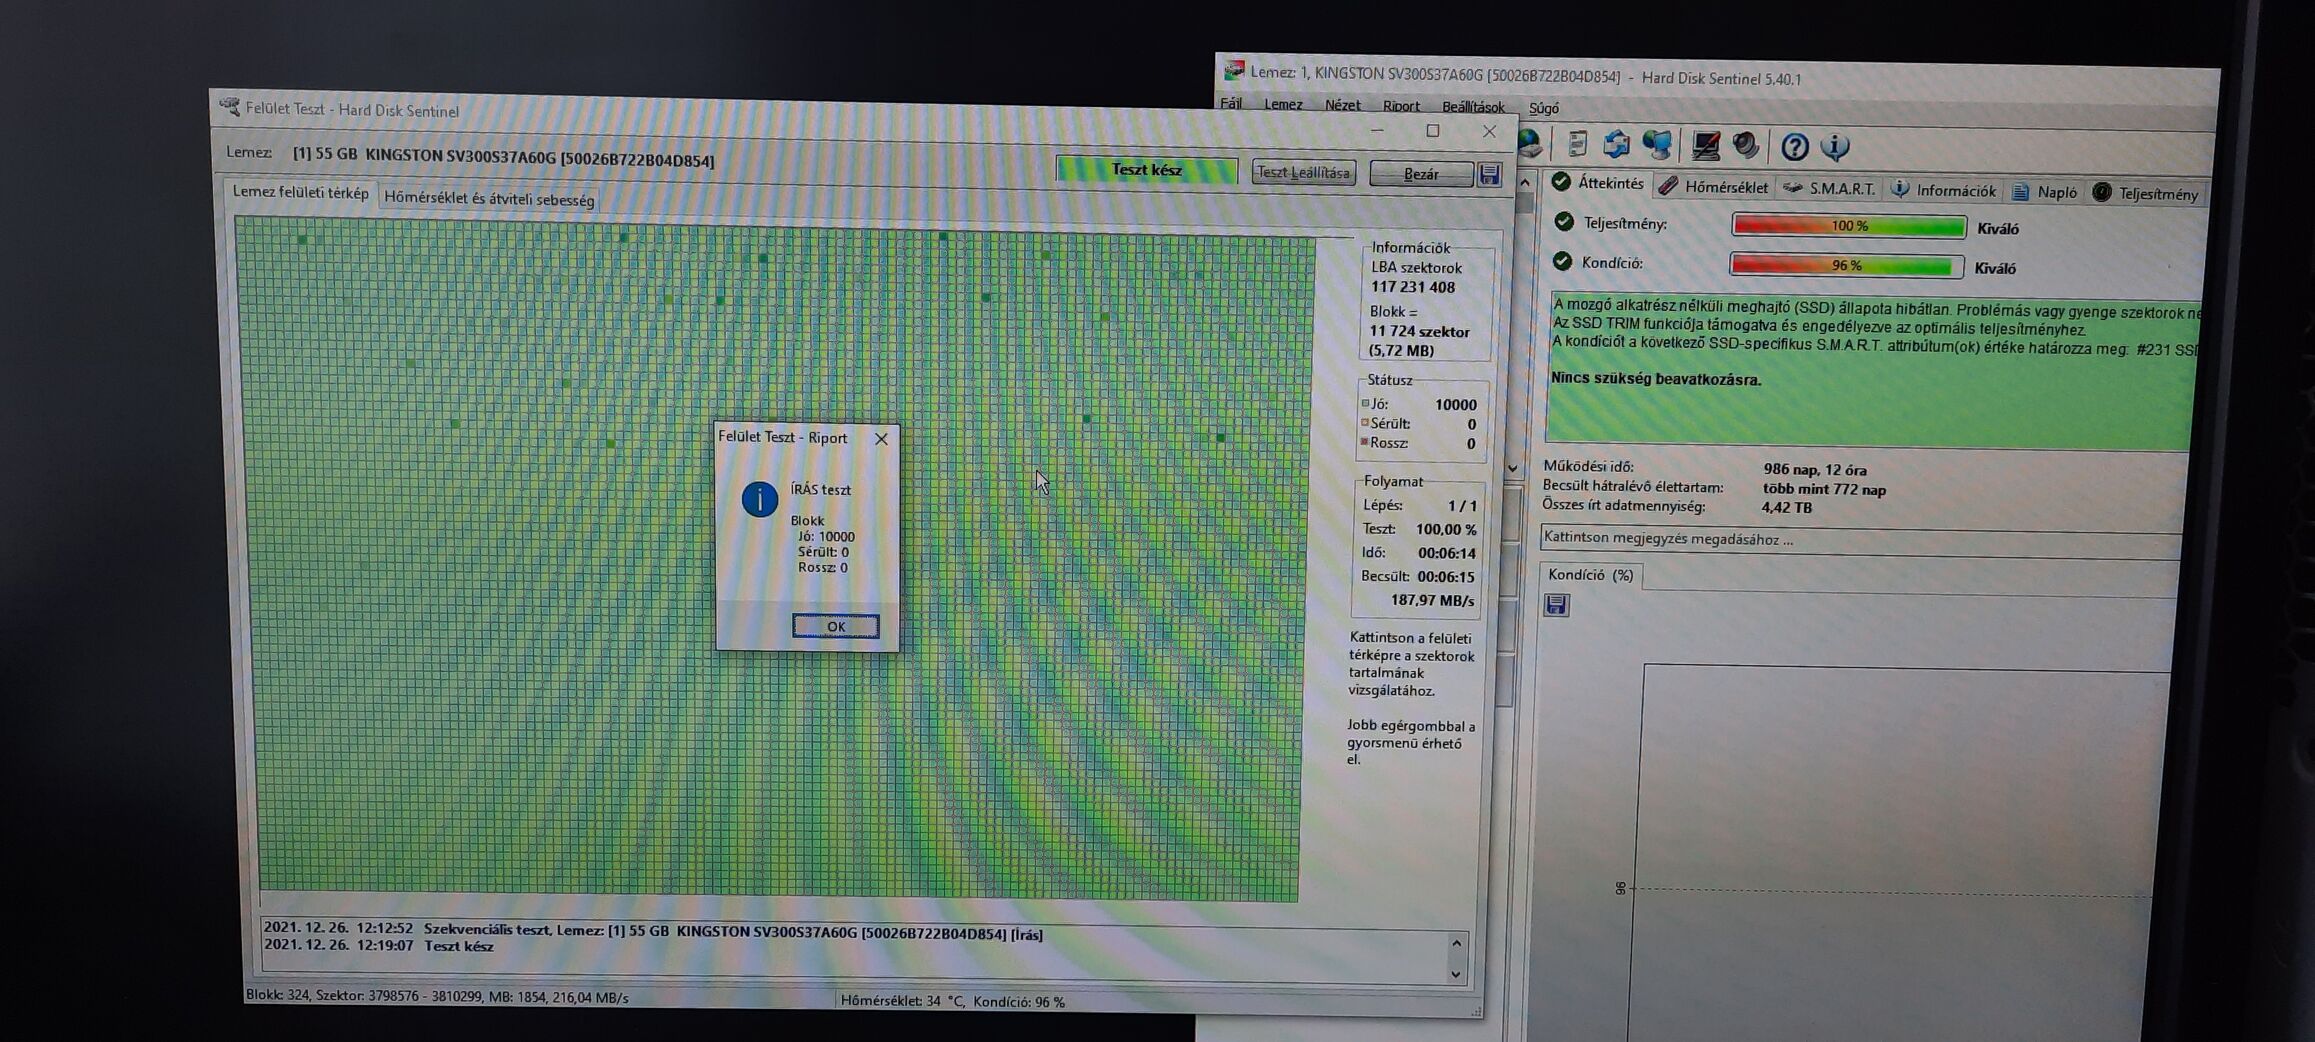Click the Teszt Leállítása button

1303,172
